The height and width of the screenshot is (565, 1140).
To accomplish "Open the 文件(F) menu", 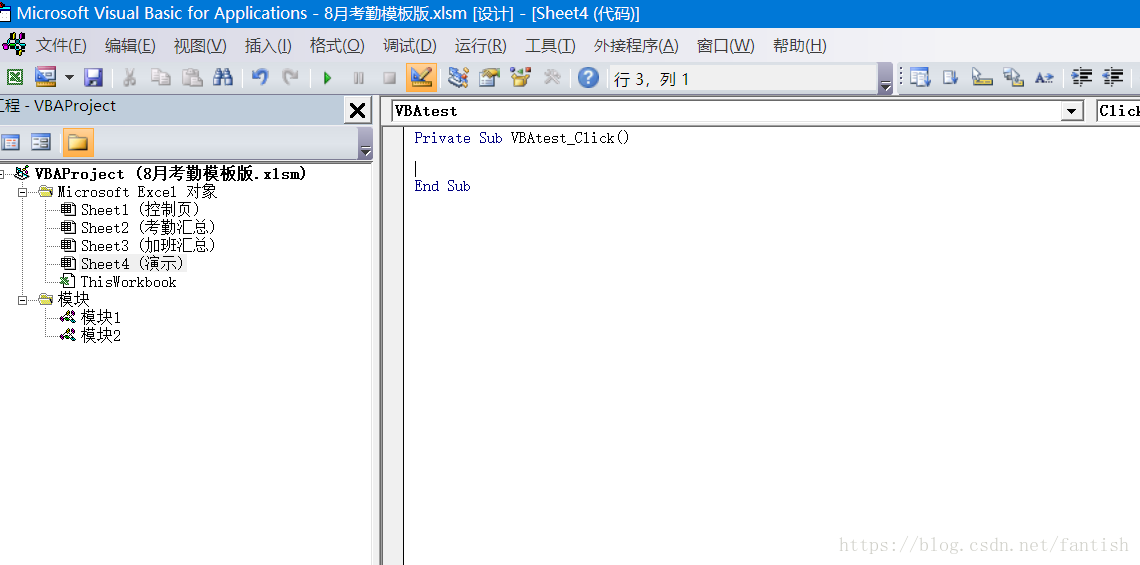I will click(x=61, y=46).
